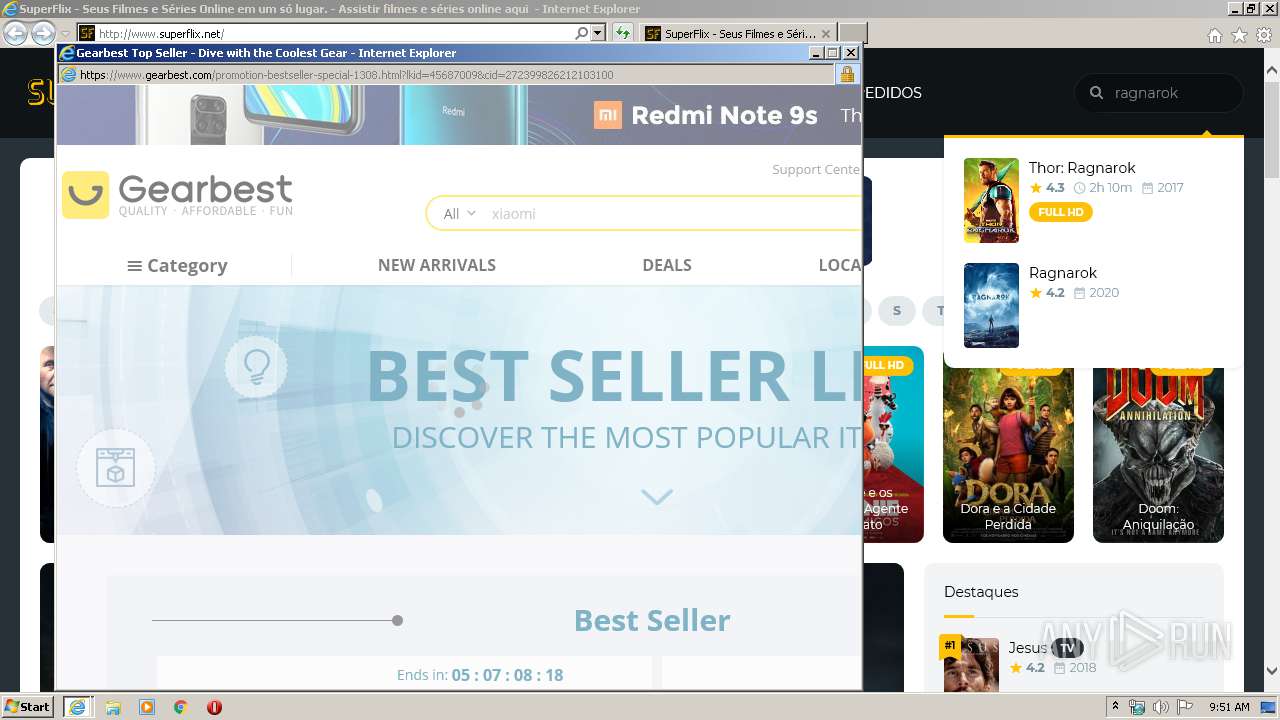Click the network tray icon
This screenshot has height=720, width=1280.
coord(1138,707)
